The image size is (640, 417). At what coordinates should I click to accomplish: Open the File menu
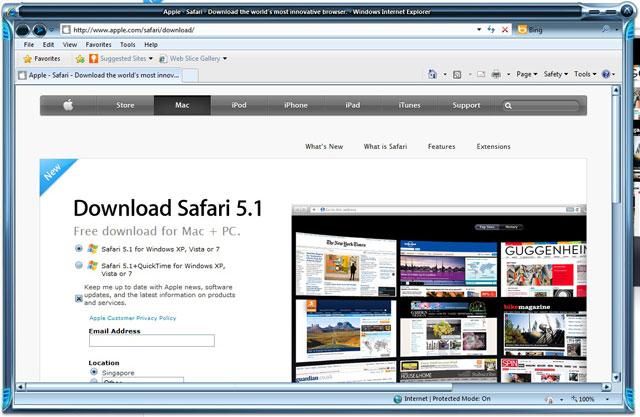[29, 45]
